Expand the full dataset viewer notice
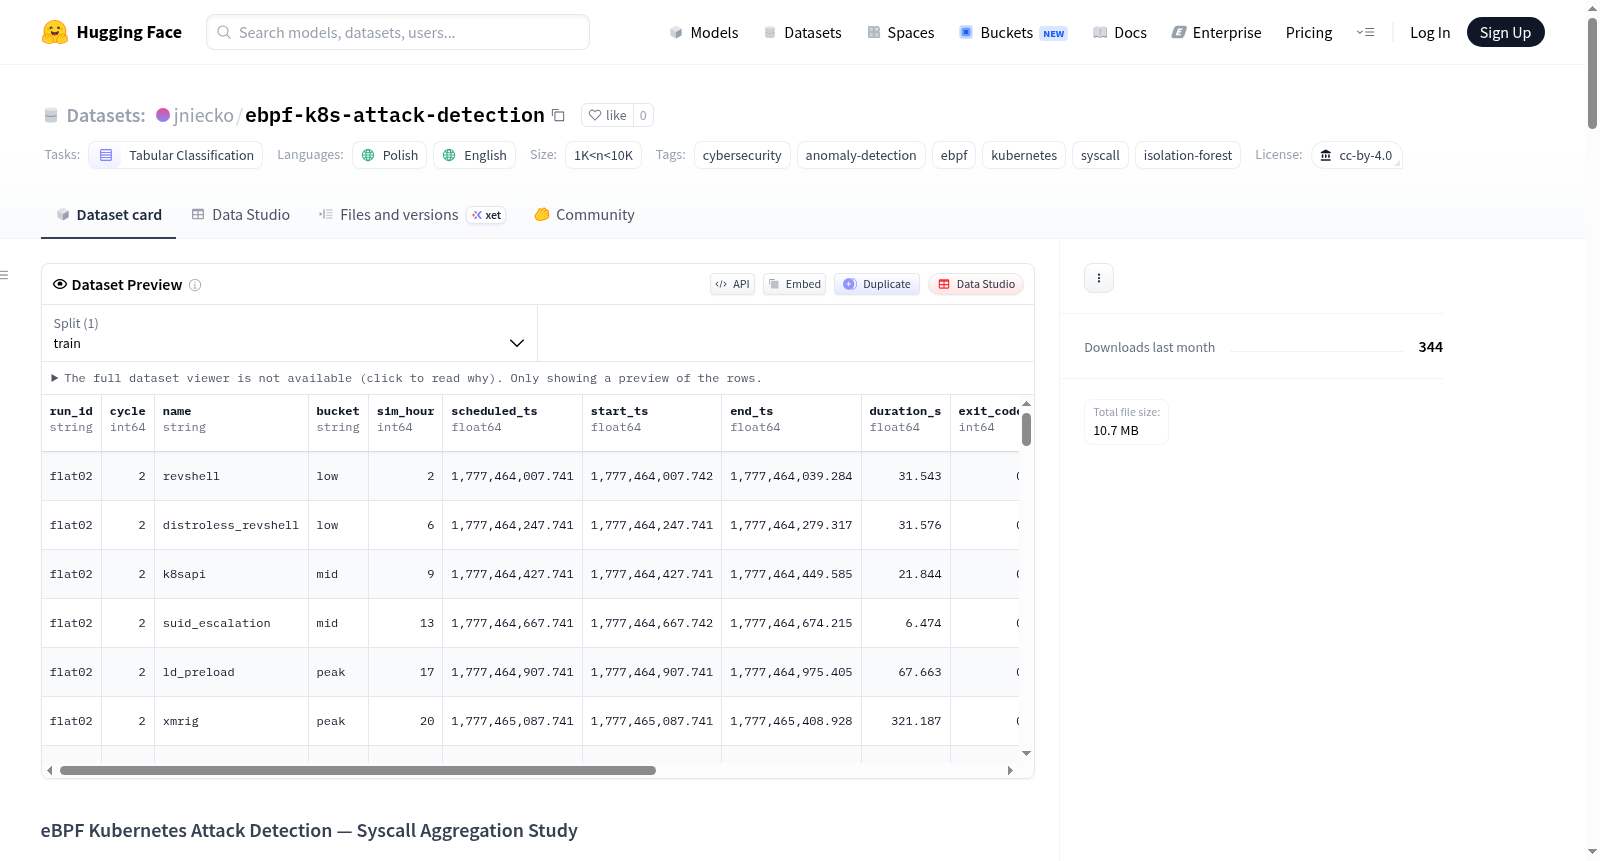Screen dimensions: 1600x861 coord(406,378)
